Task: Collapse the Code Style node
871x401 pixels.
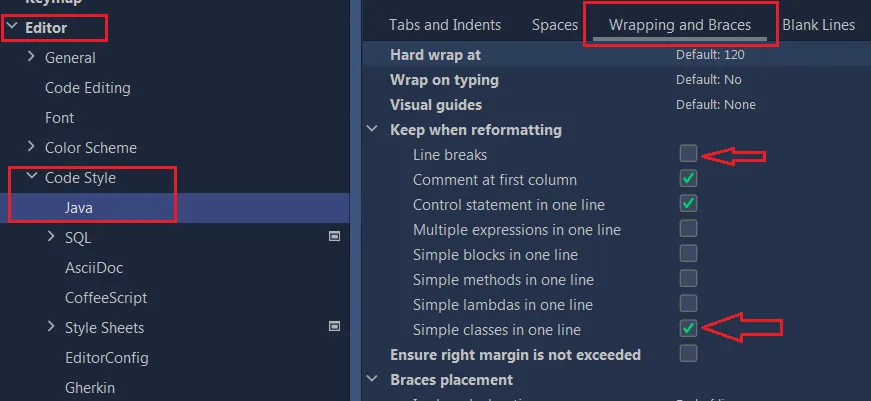Action: (x=31, y=178)
